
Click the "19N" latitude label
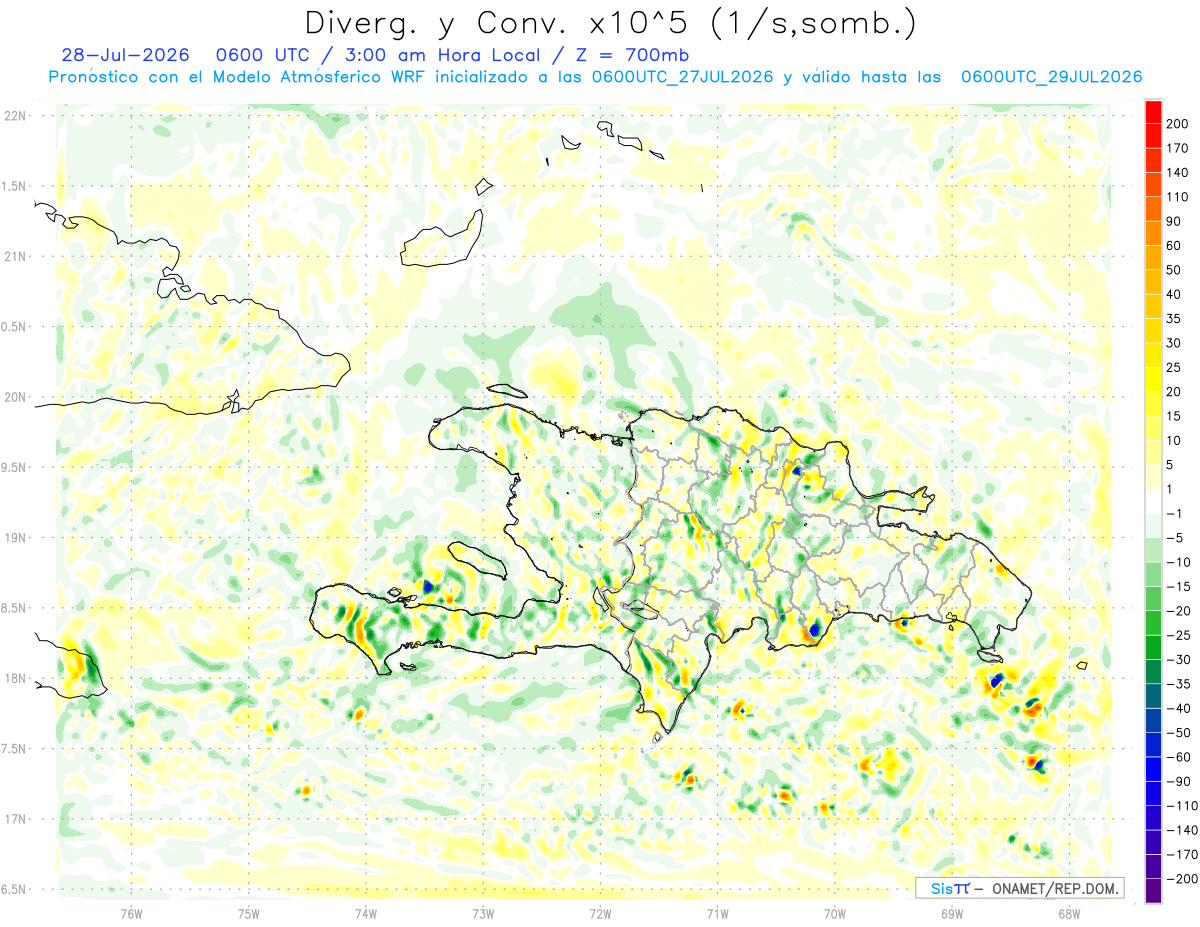15,538
